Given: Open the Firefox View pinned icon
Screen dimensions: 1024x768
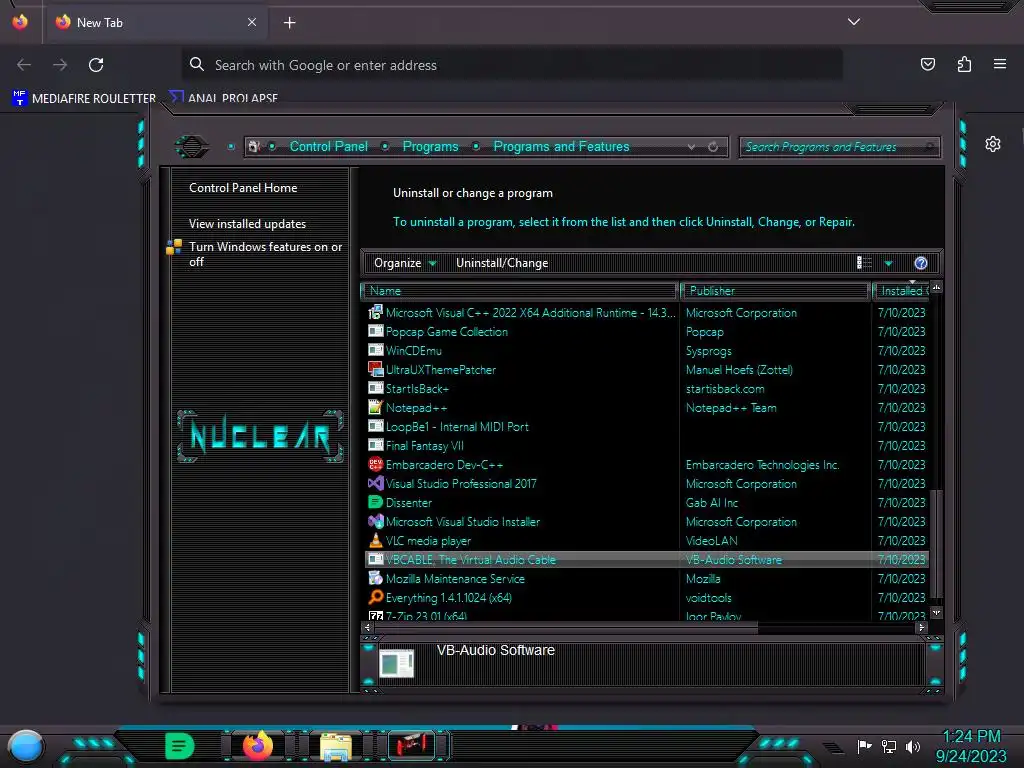Looking at the screenshot, I should click(x=20, y=22).
